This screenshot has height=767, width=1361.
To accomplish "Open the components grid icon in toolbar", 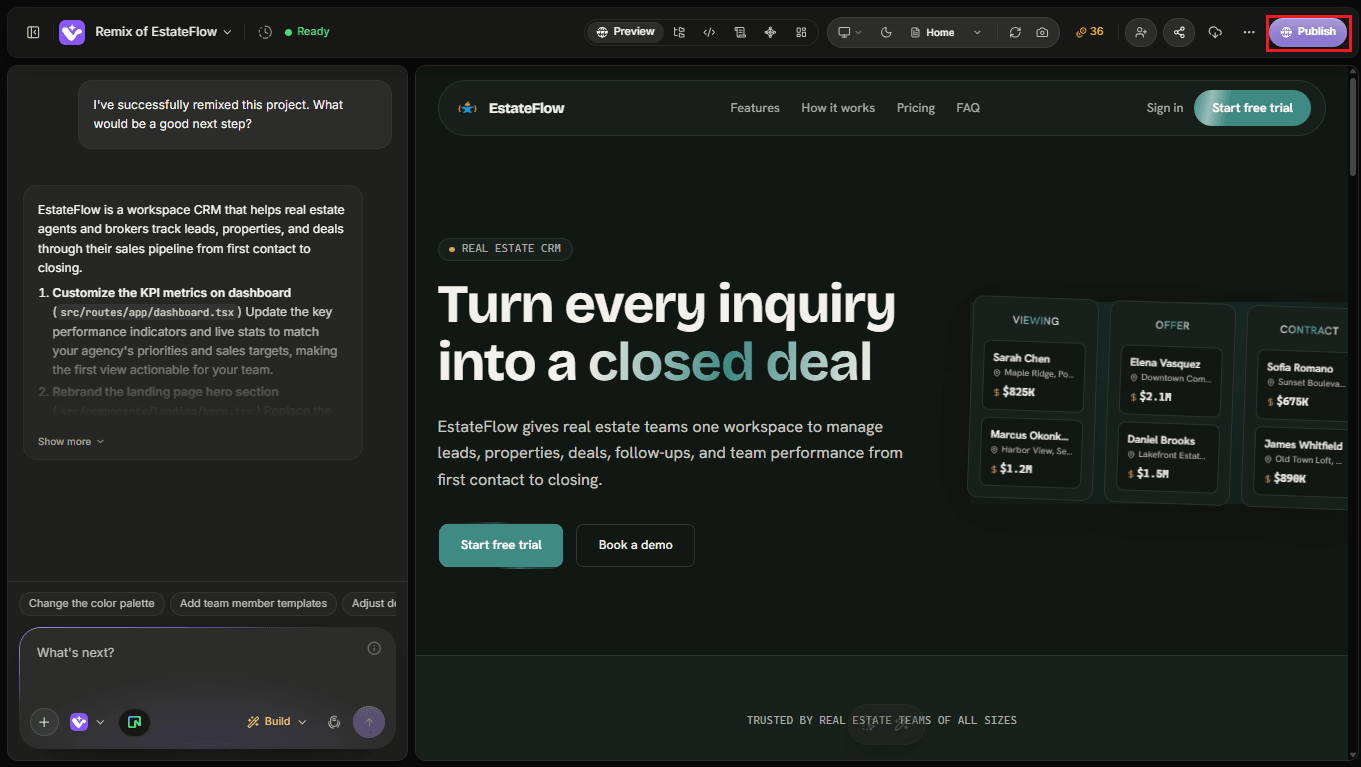I will click(x=801, y=32).
